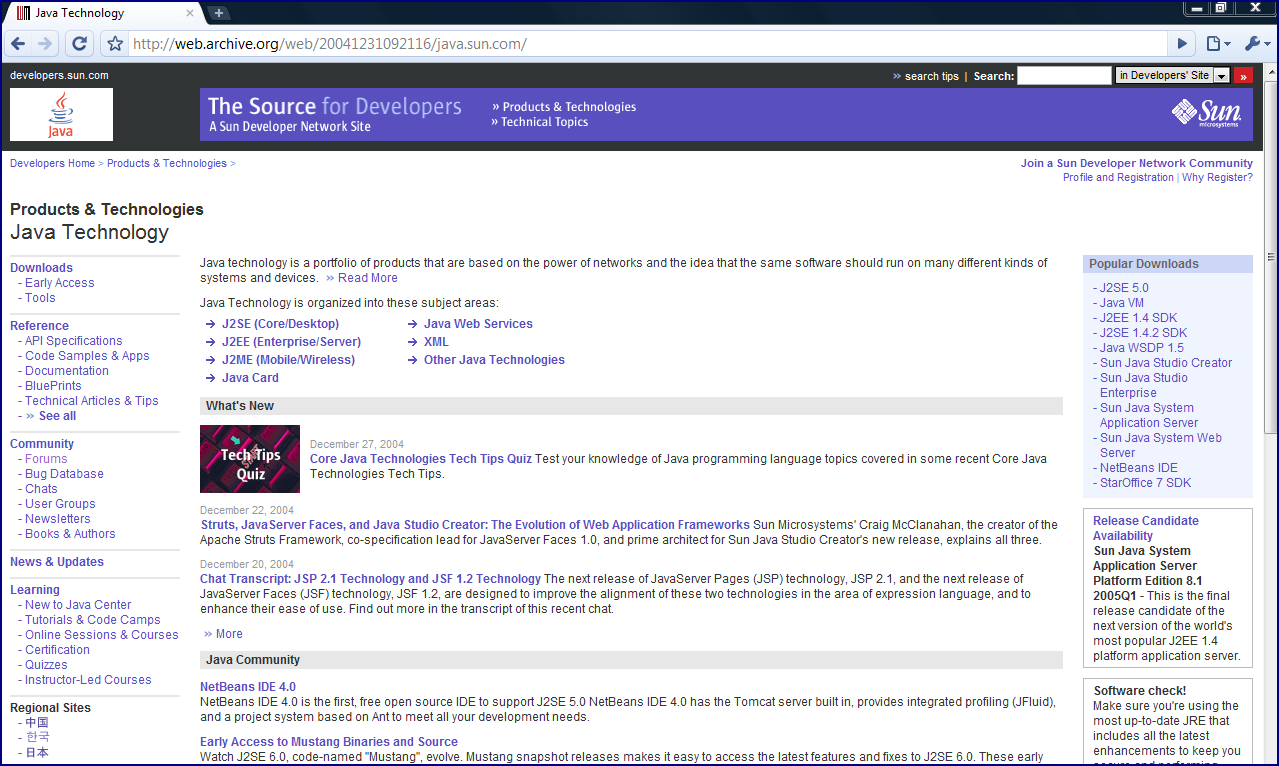Click the Java coffee cup logo

click(60, 113)
